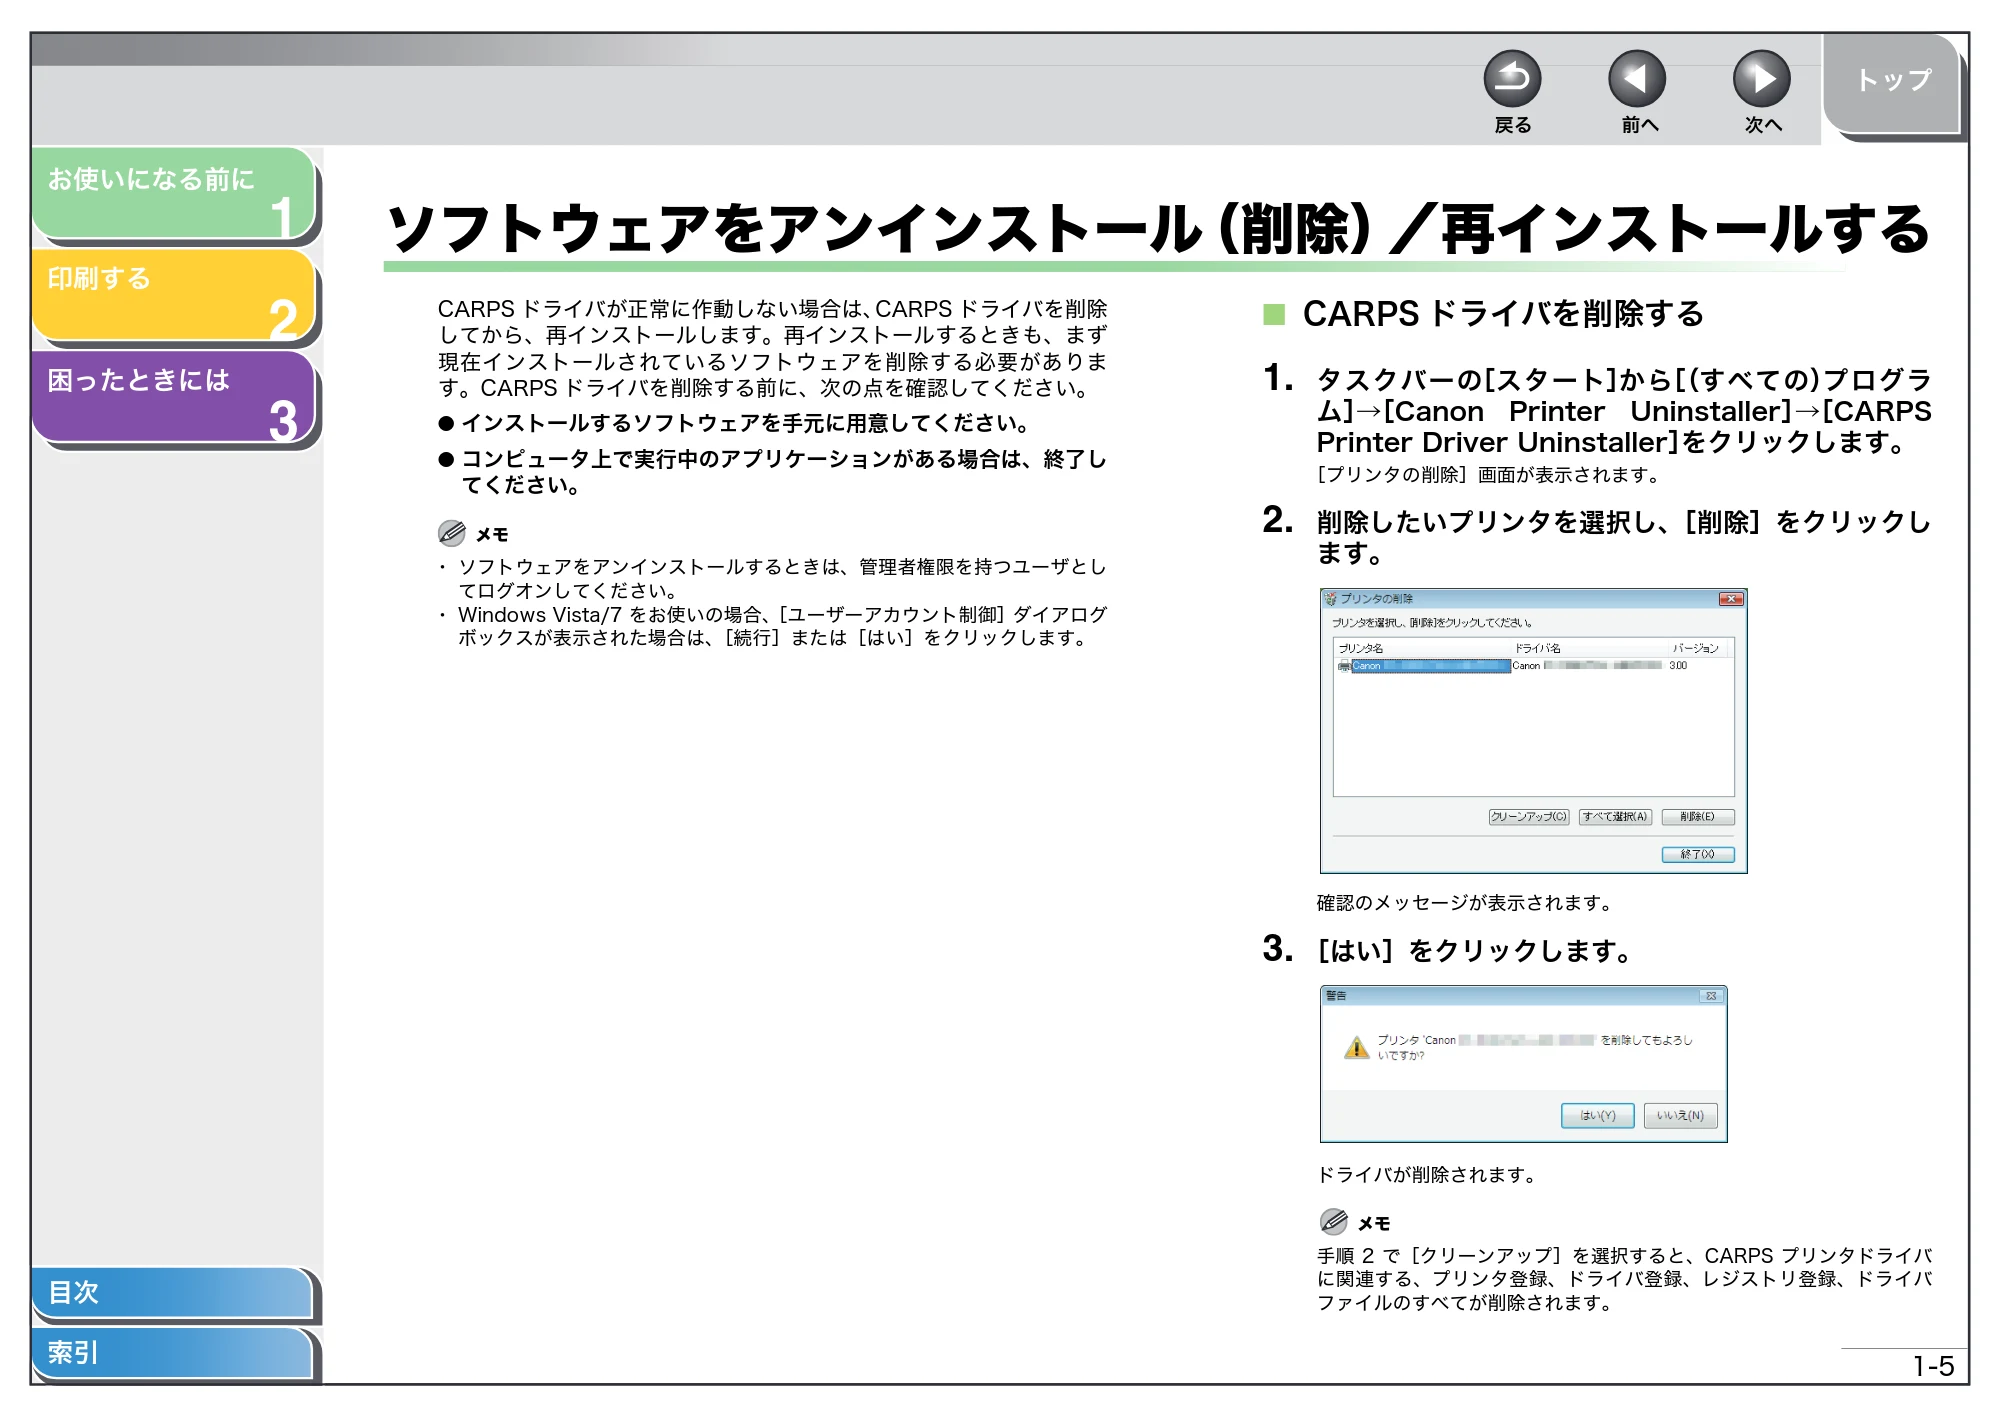Image resolution: width=2000 pixels, height=1414 pixels.
Task: Go to previous page with 前へ icon
Action: (x=1637, y=78)
